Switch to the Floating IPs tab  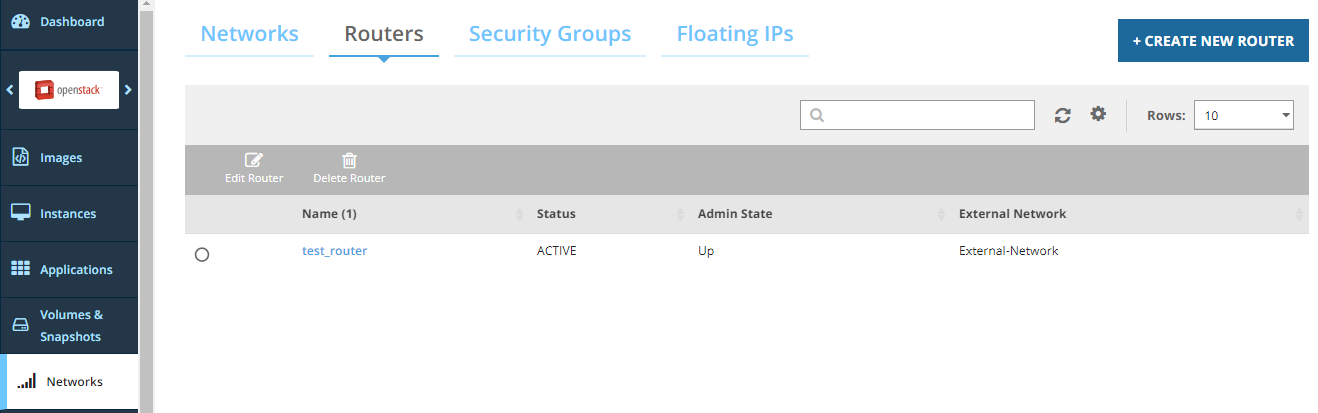[x=735, y=34]
